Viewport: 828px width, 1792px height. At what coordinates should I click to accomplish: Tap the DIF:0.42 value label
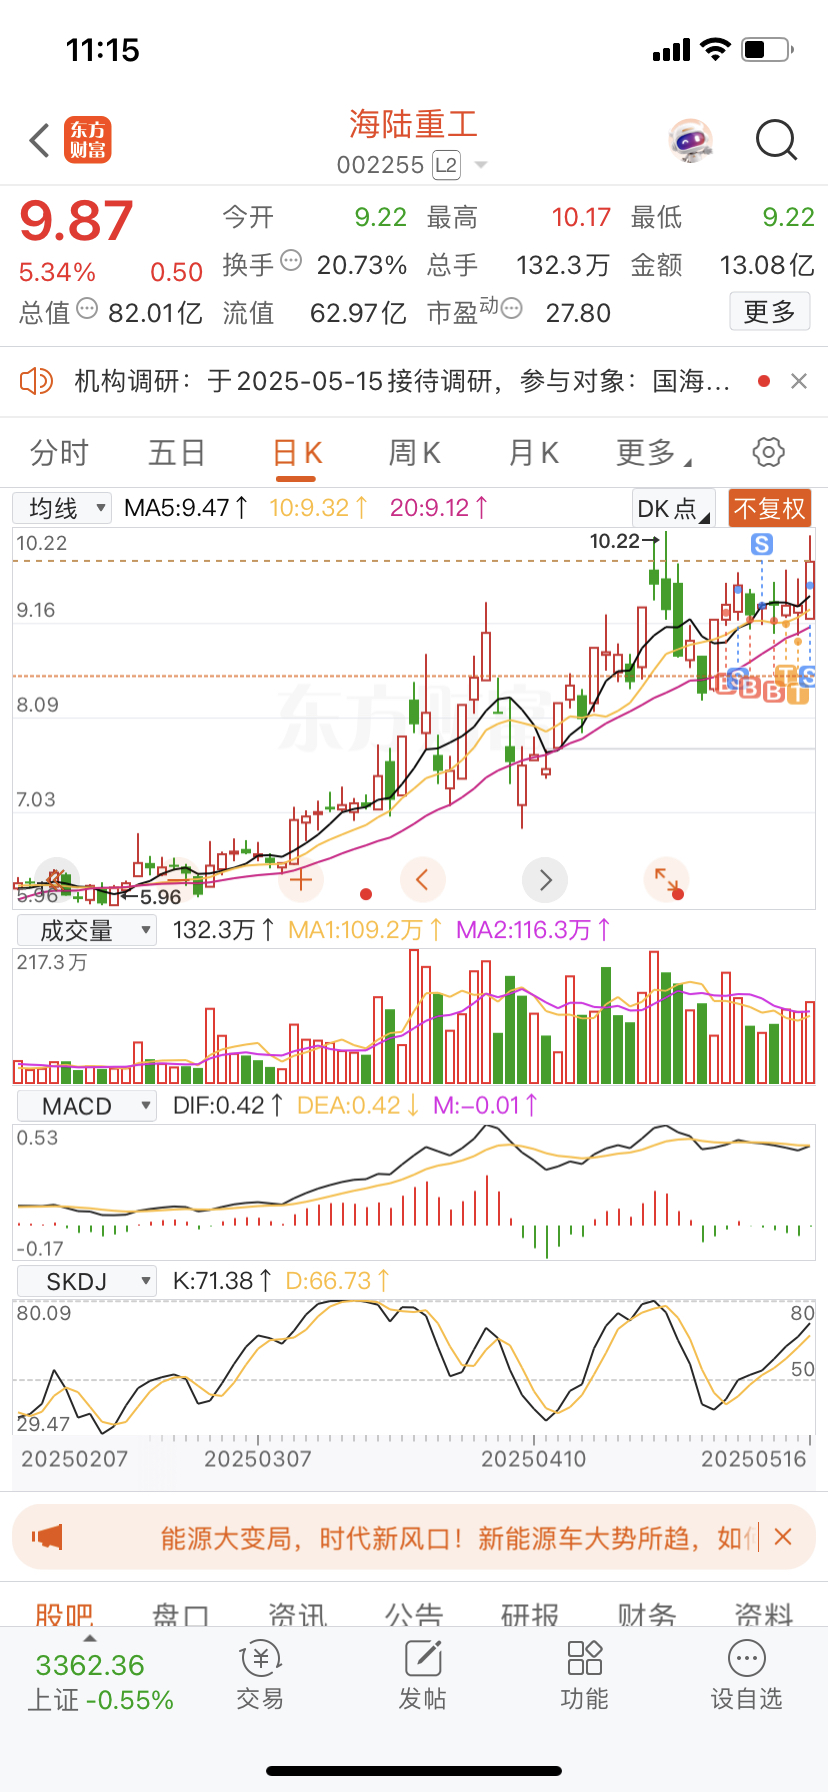pyautogui.click(x=228, y=1106)
